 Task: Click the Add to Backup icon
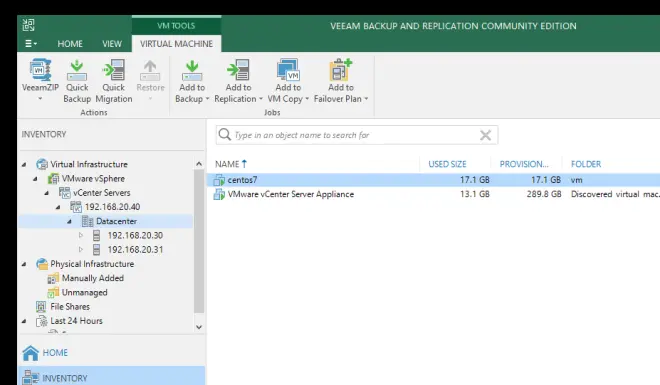pyautogui.click(x=192, y=70)
